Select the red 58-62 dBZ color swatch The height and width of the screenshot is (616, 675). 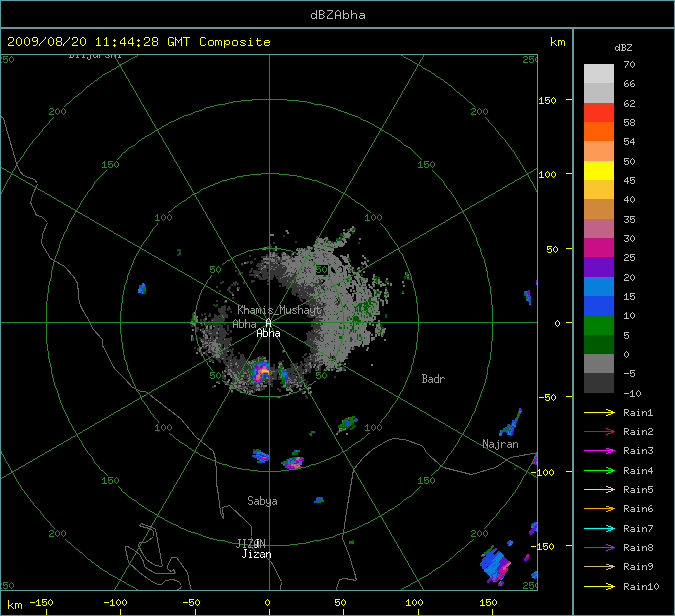pyautogui.click(x=599, y=113)
